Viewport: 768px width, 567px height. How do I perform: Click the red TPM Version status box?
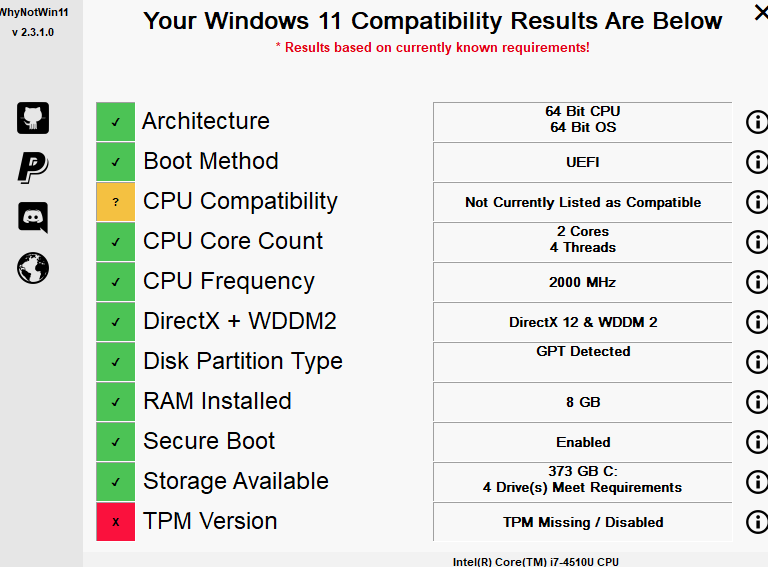tap(116, 522)
